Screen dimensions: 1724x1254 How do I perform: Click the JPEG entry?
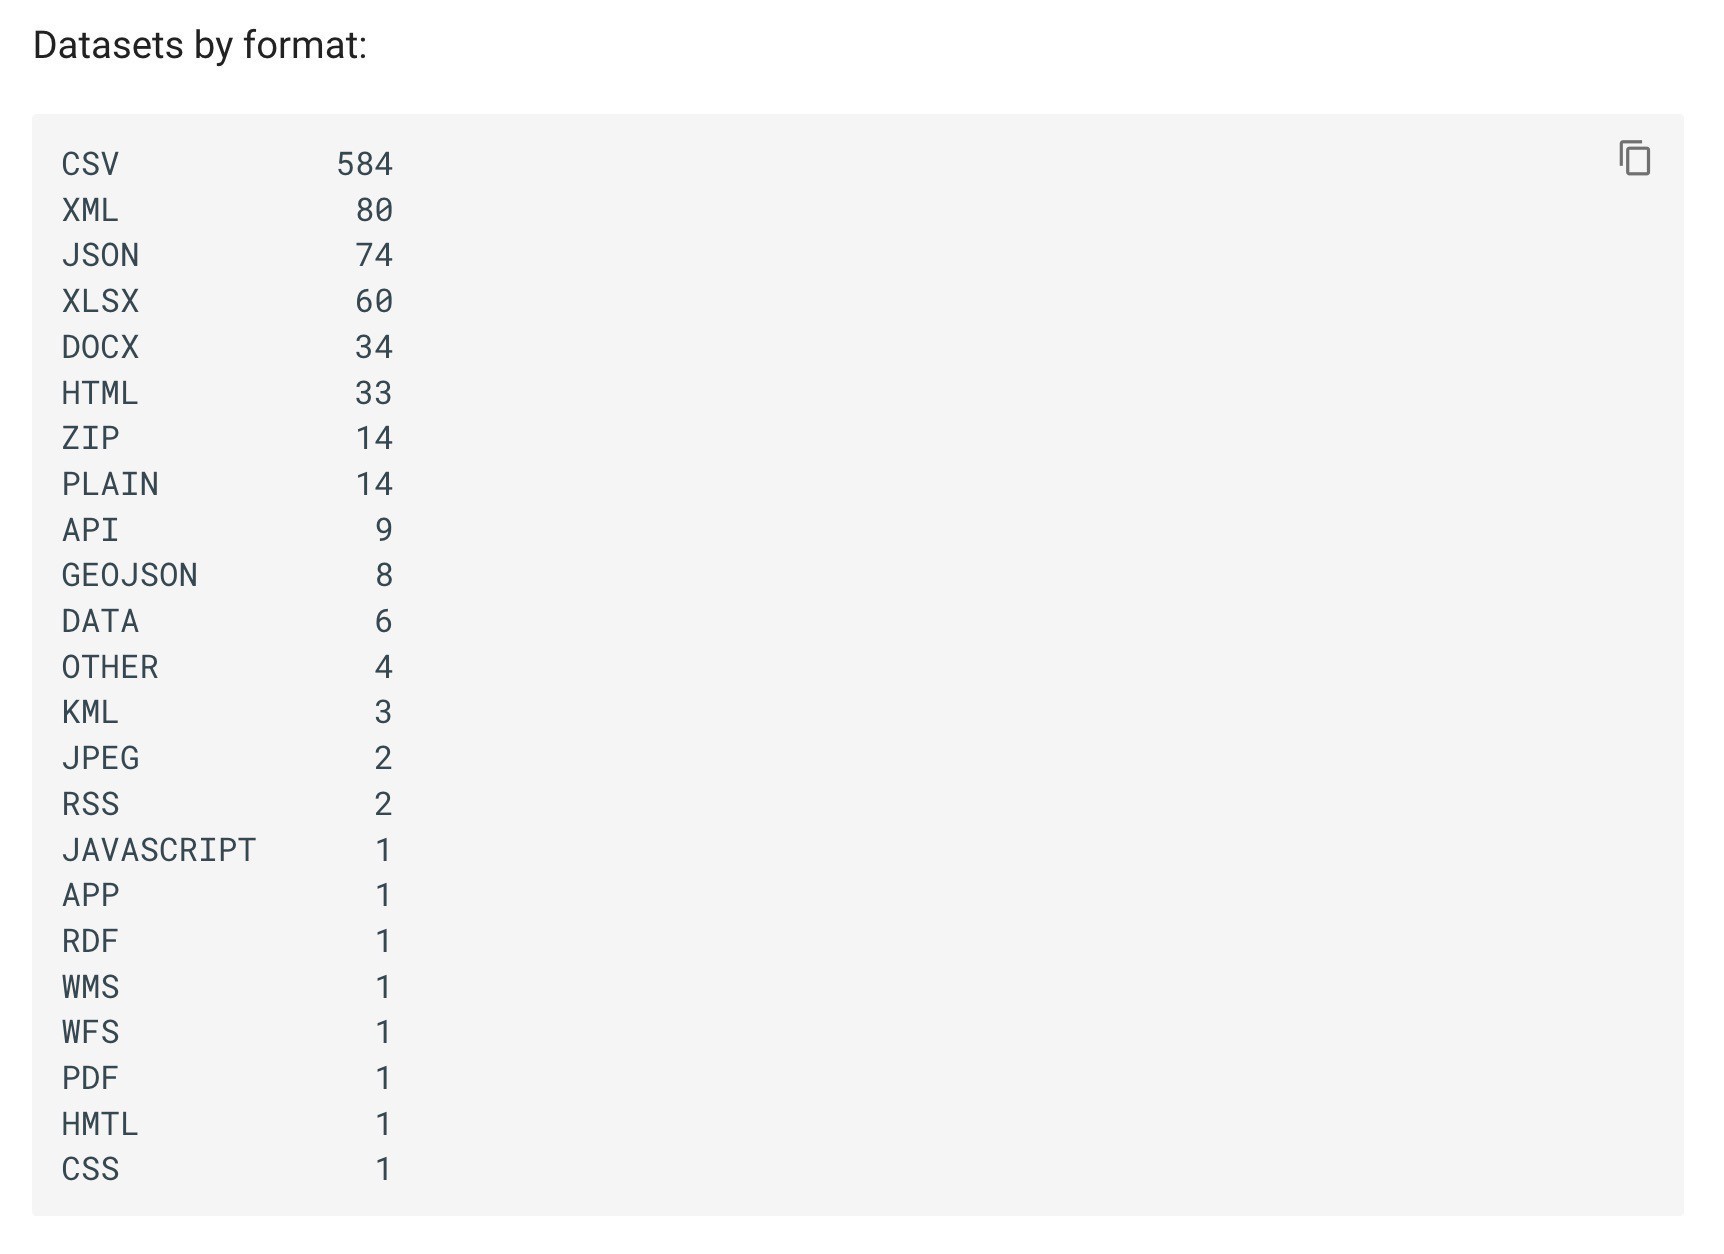(100, 758)
